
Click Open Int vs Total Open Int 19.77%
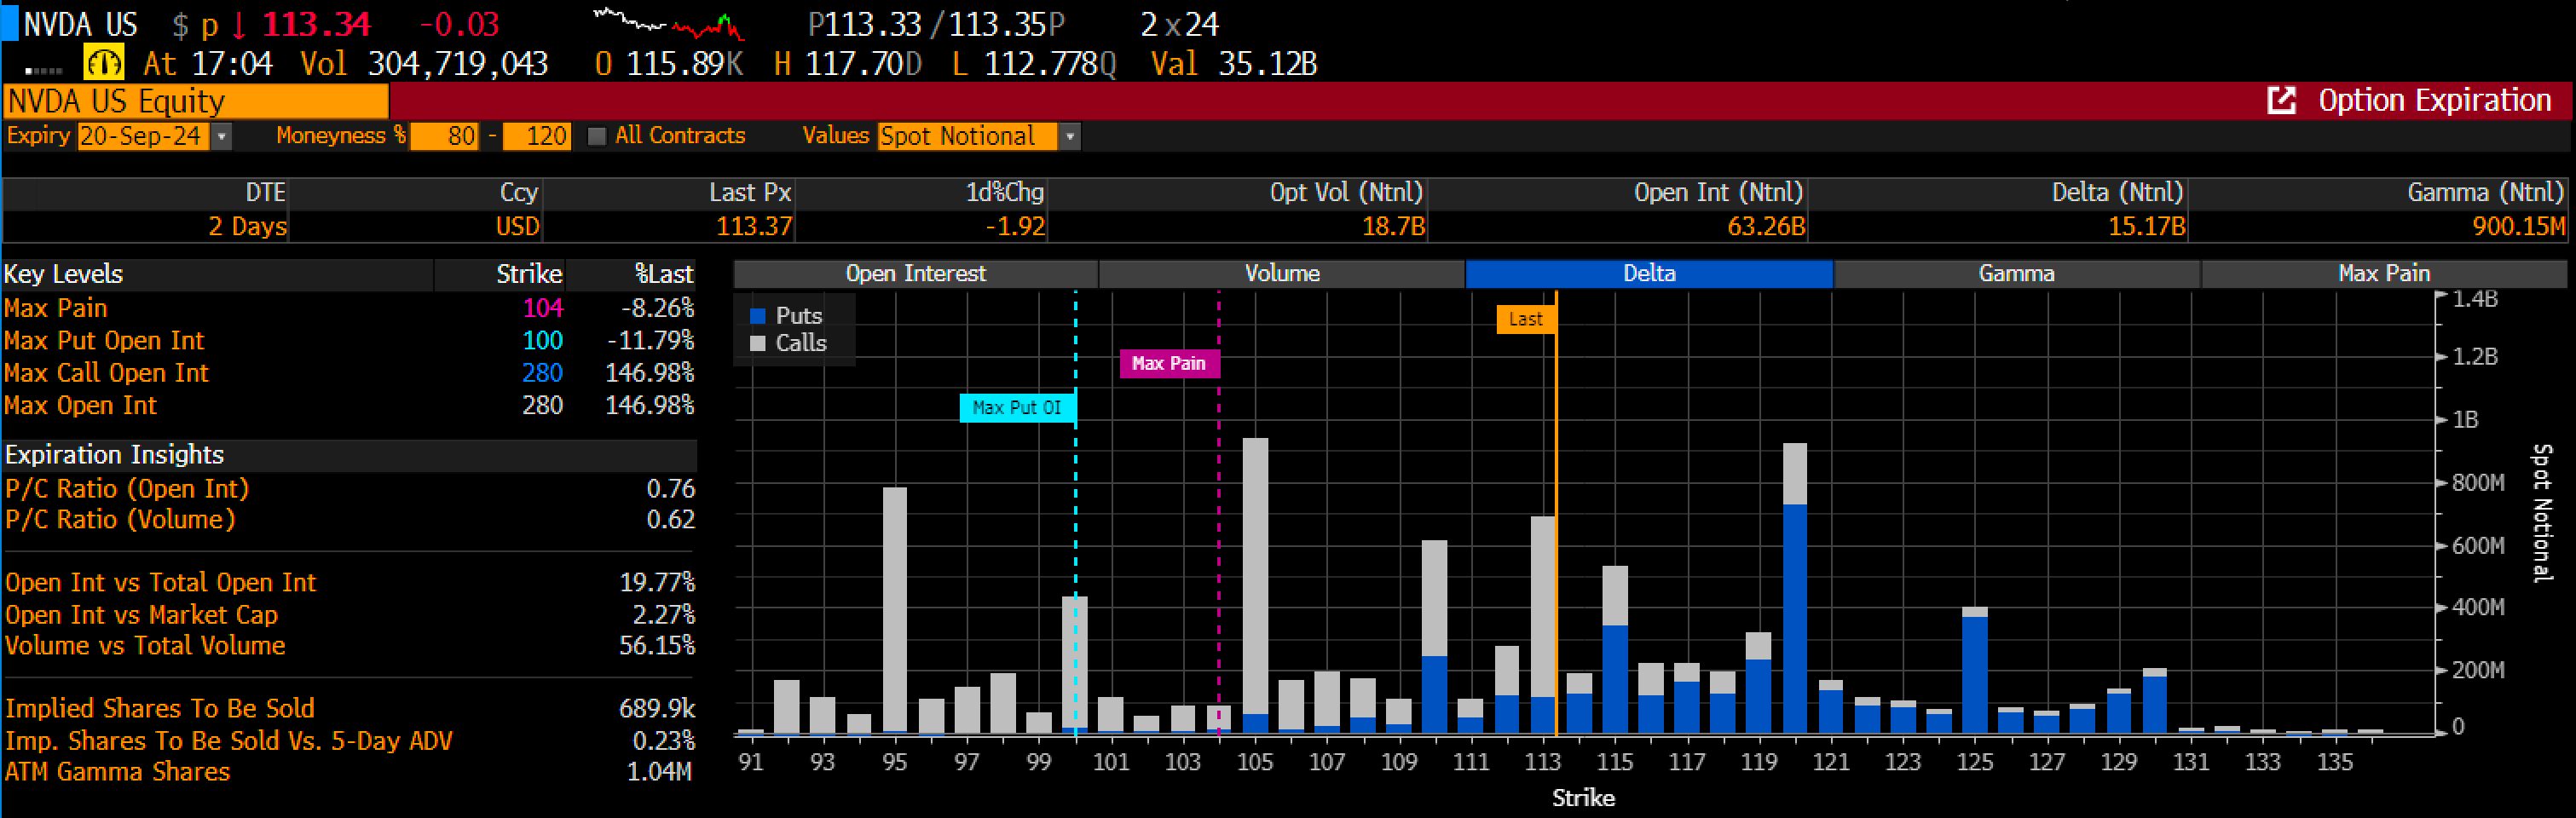tap(657, 582)
